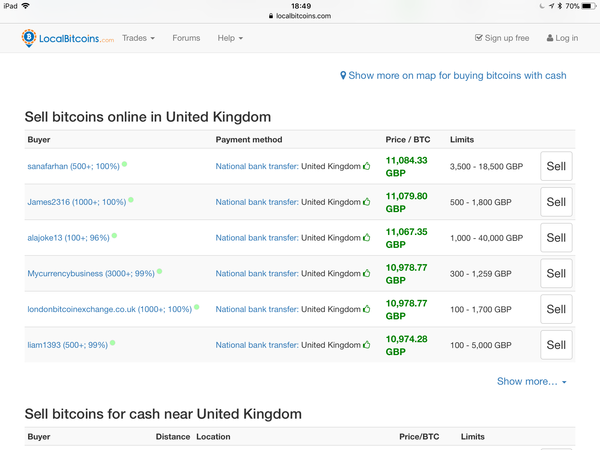Click National bank transfer link in Mycurrencybusiness row
Viewport: 600px width, 450px height.
click(257, 274)
